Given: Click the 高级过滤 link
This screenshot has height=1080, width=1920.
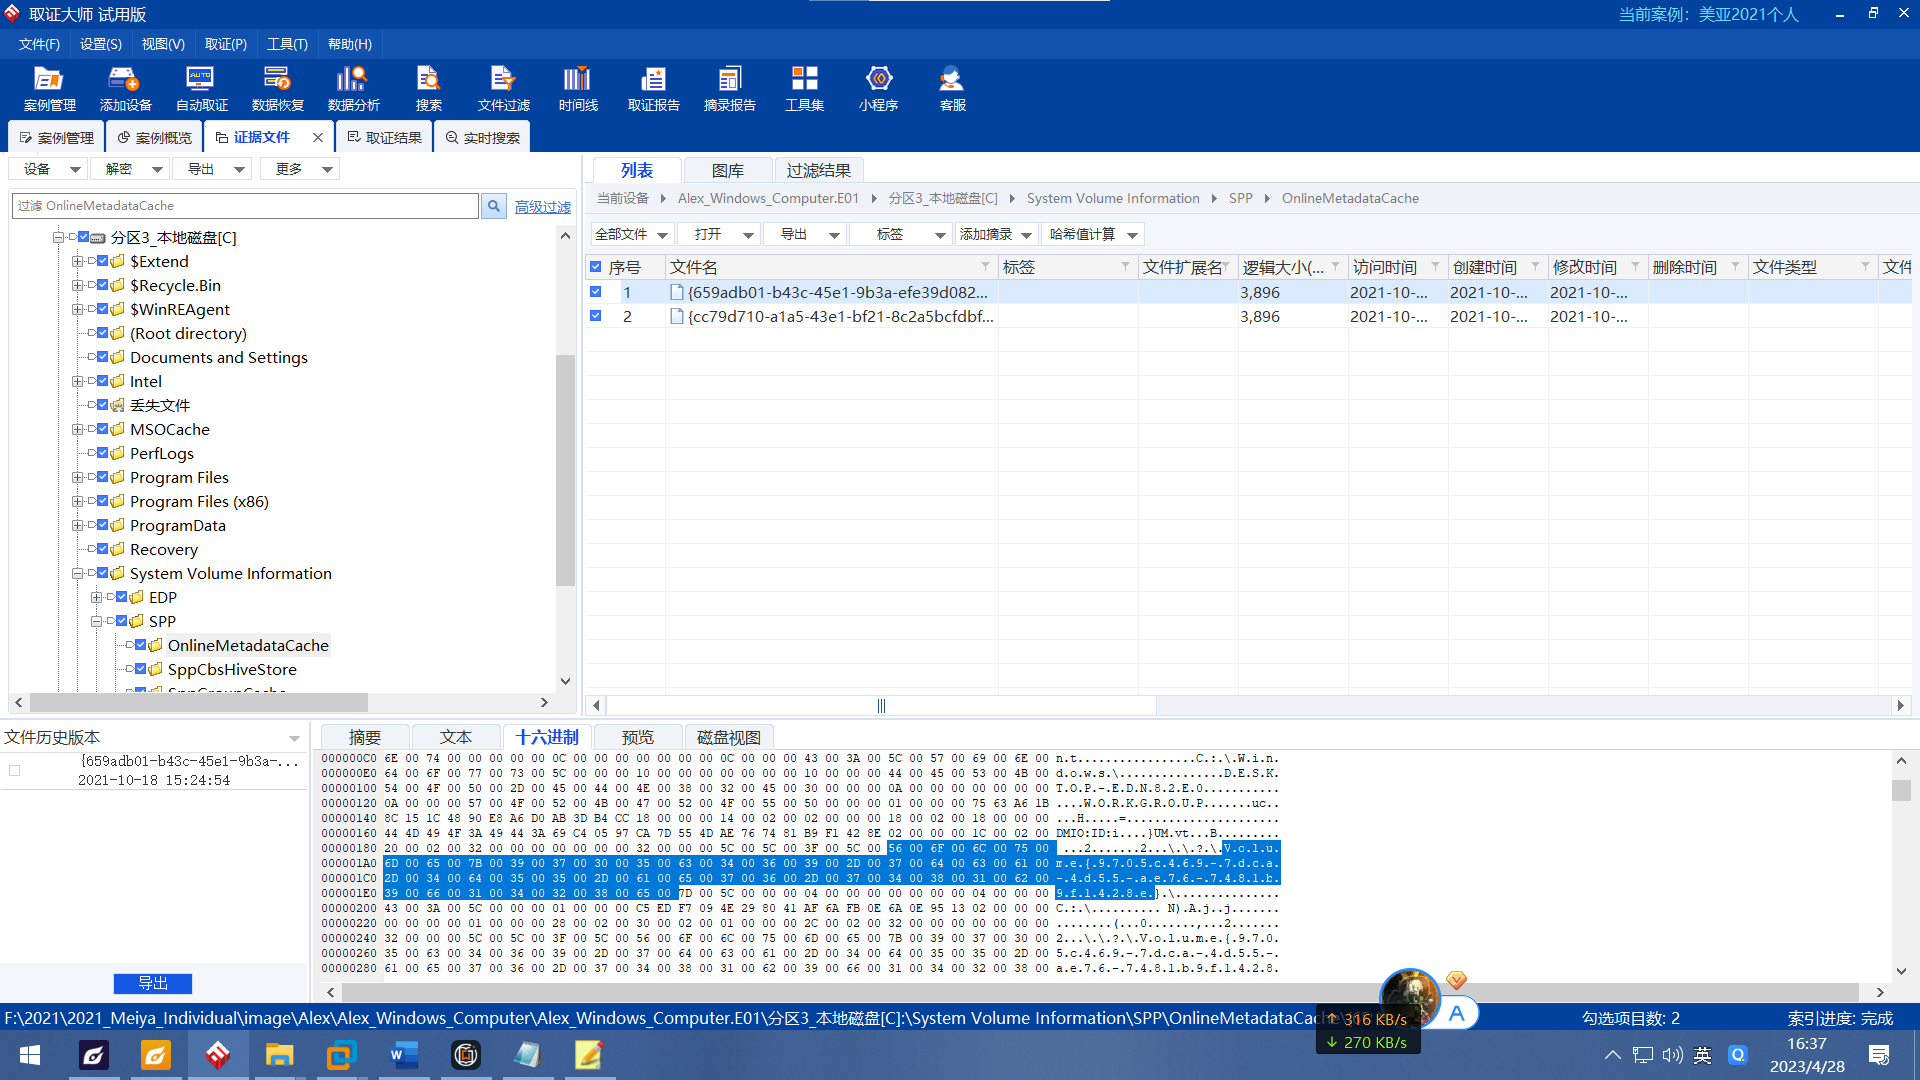Looking at the screenshot, I should 543,206.
